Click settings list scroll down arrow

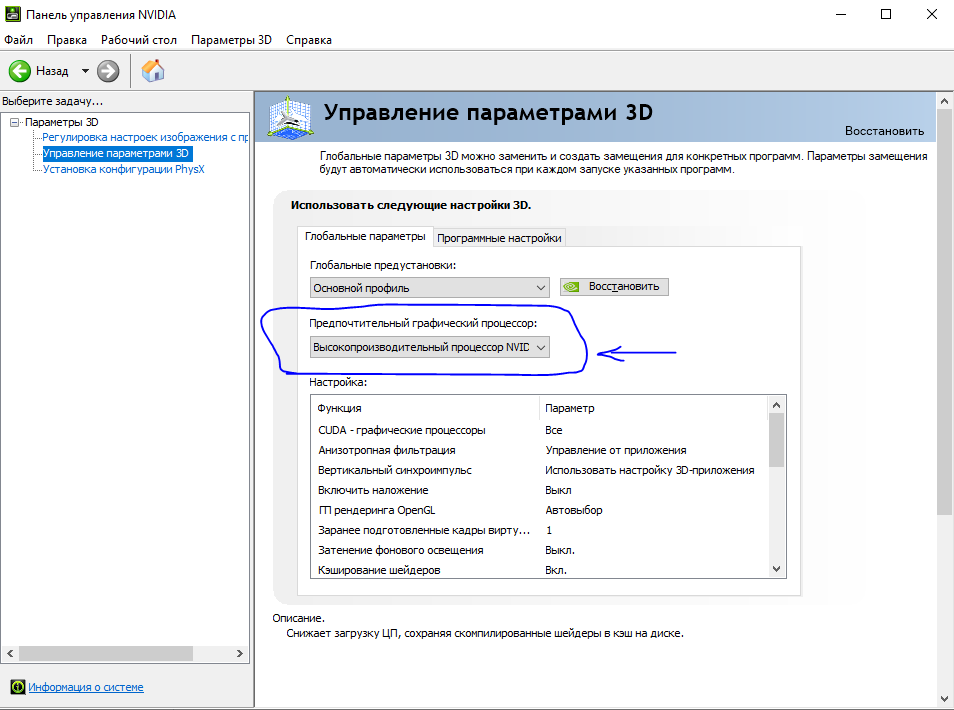point(776,569)
